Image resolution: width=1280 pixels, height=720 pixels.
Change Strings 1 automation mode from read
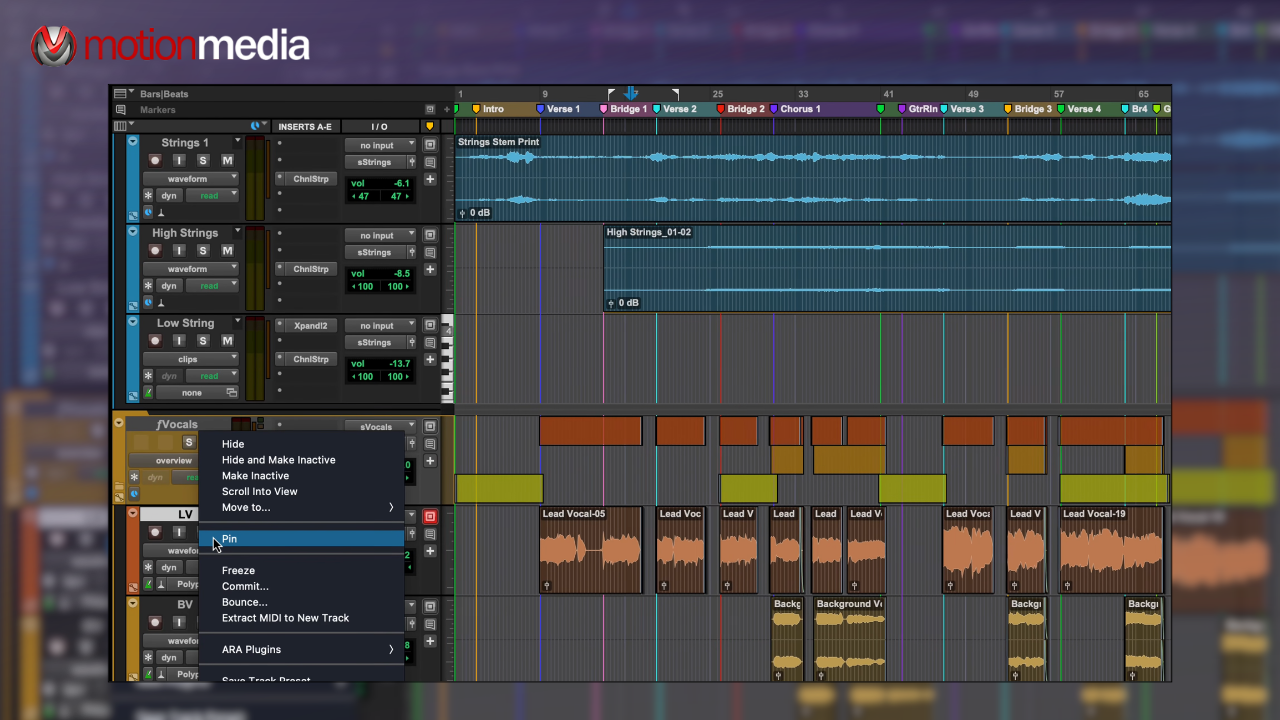(x=212, y=196)
